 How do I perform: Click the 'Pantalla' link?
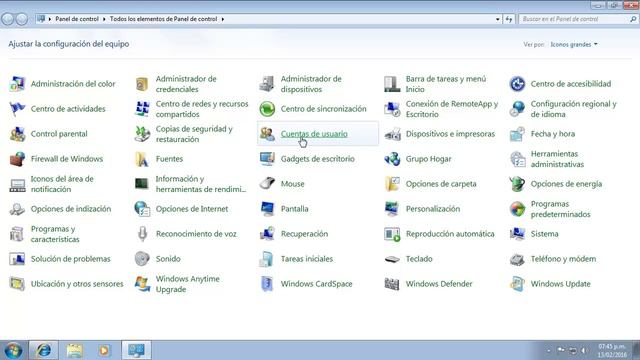294,209
